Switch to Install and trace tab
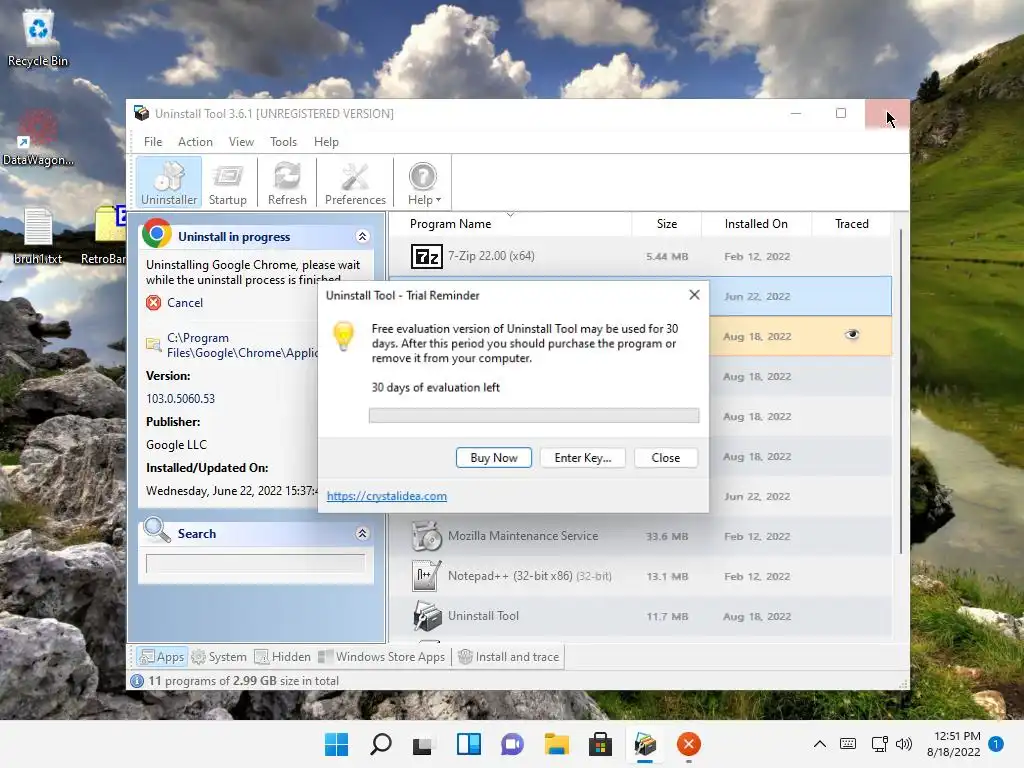This screenshot has height=768, width=1024. [509, 657]
